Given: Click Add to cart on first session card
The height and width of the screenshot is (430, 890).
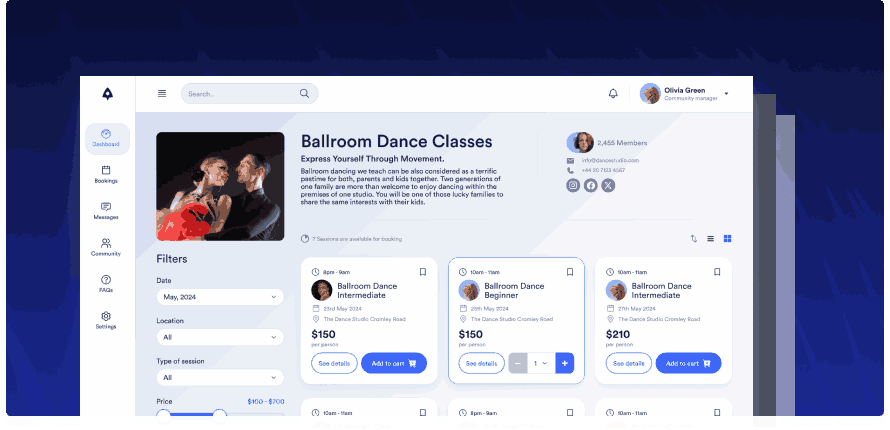Looking at the screenshot, I should click(394, 363).
